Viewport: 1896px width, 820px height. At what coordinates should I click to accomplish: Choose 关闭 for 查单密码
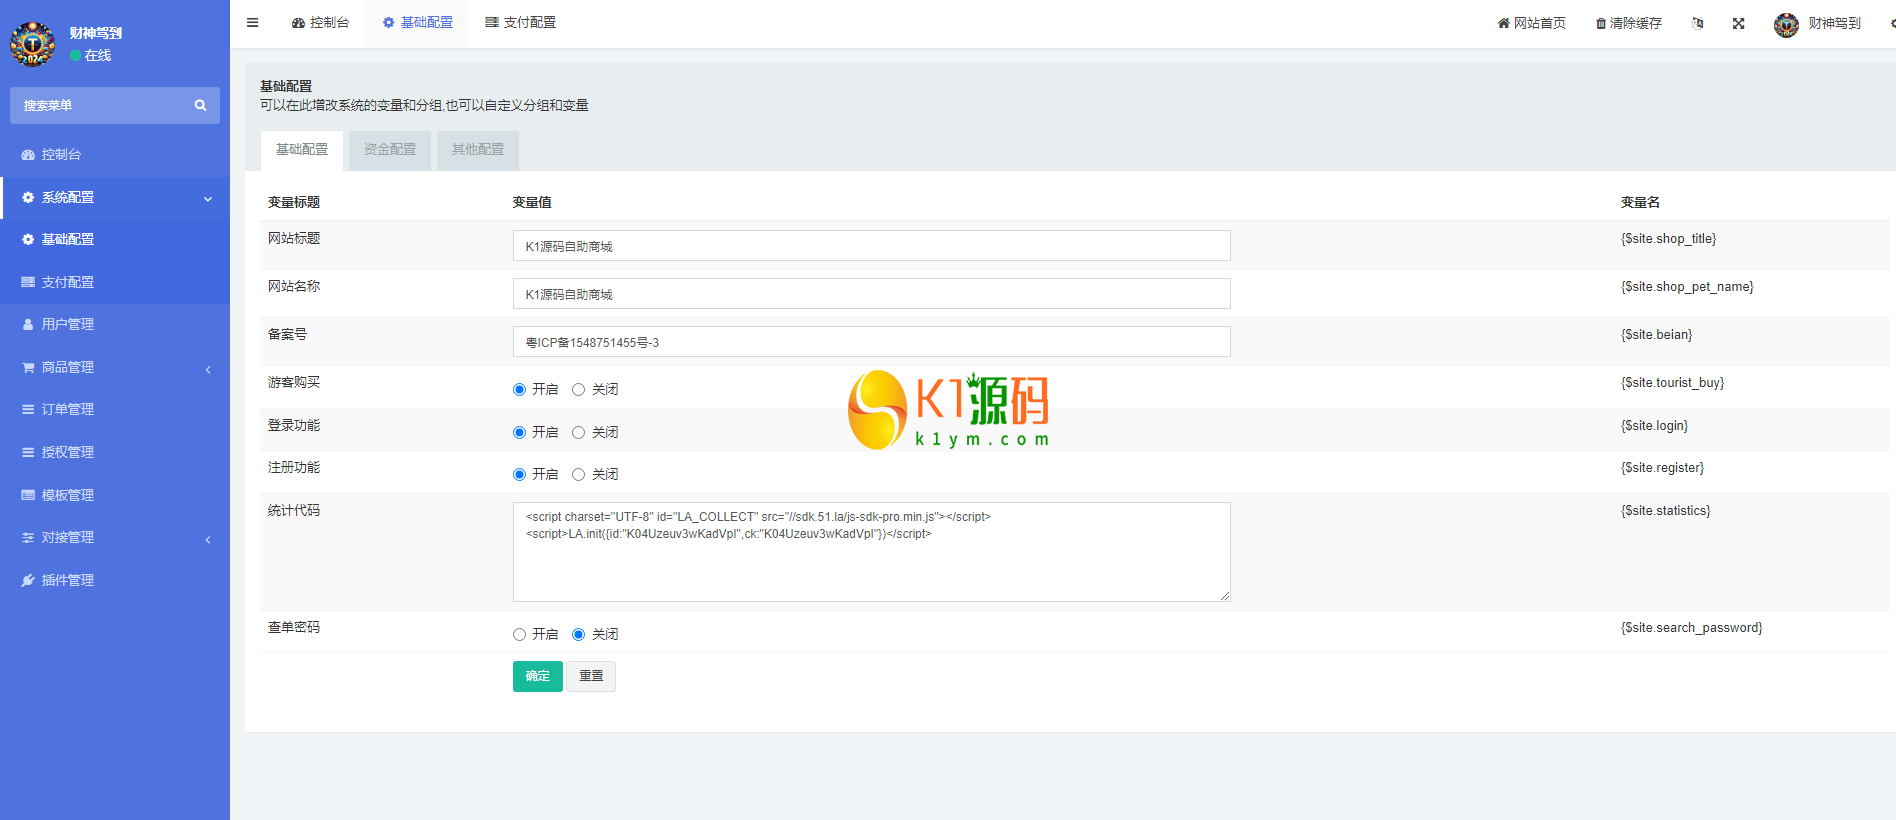coord(578,635)
